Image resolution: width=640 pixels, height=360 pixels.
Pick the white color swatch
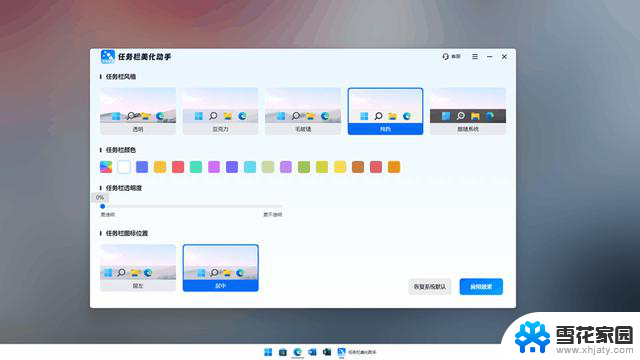tap(124, 167)
